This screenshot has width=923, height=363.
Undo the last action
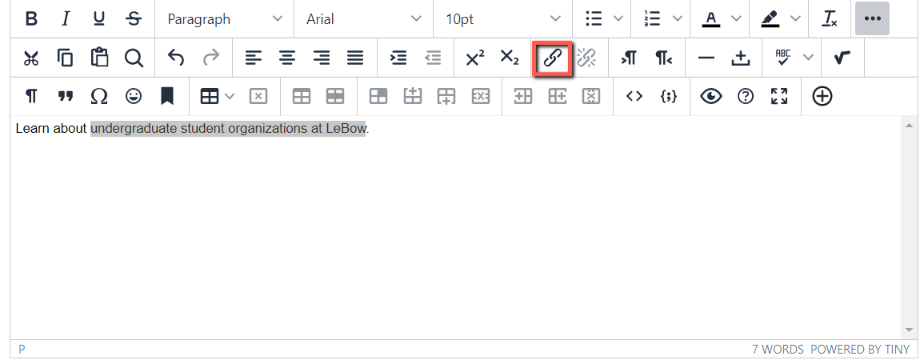click(x=176, y=58)
